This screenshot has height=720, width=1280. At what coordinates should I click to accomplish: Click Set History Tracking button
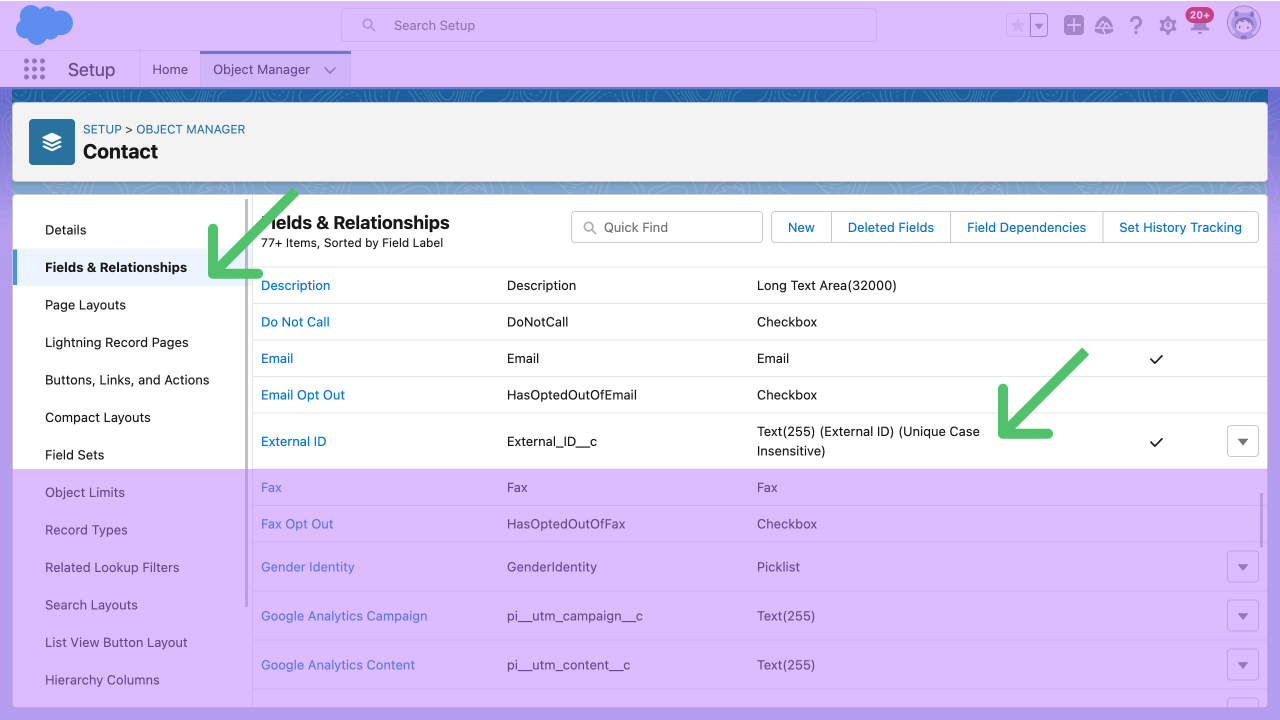click(x=1180, y=227)
